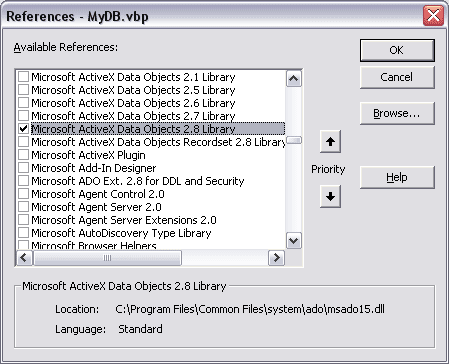Check Microsoft ActiveX Data Objects 2.6 Library
The height and width of the screenshot is (364, 449).
tap(23, 103)
